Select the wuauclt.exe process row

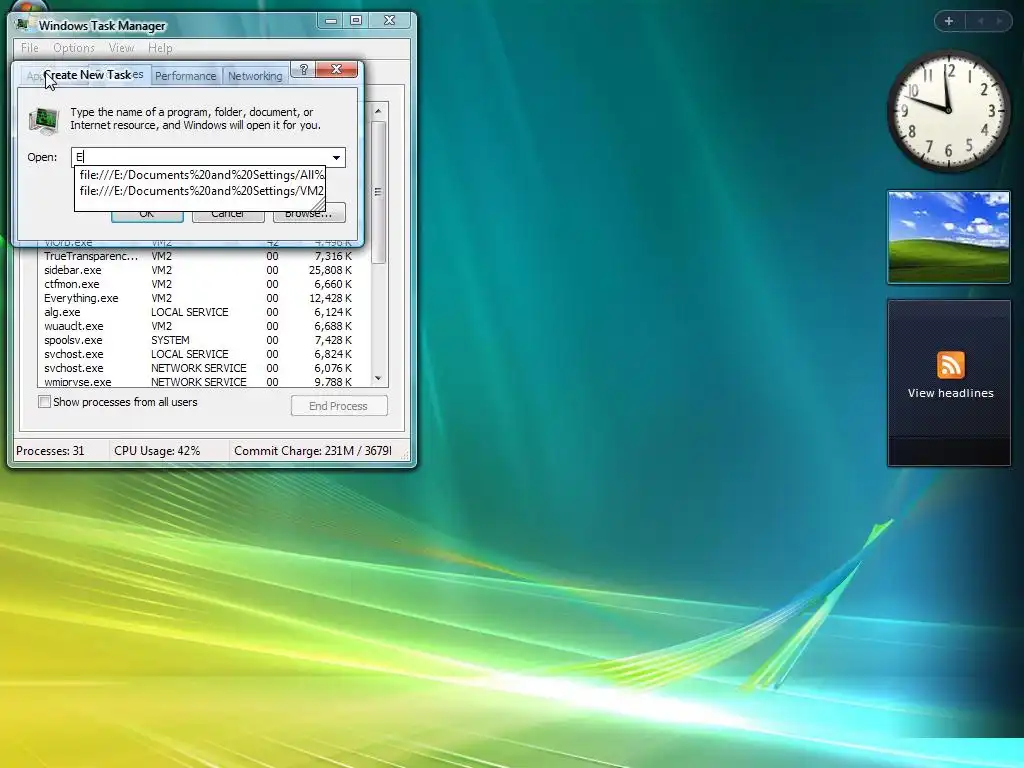(x=204, y=326)
